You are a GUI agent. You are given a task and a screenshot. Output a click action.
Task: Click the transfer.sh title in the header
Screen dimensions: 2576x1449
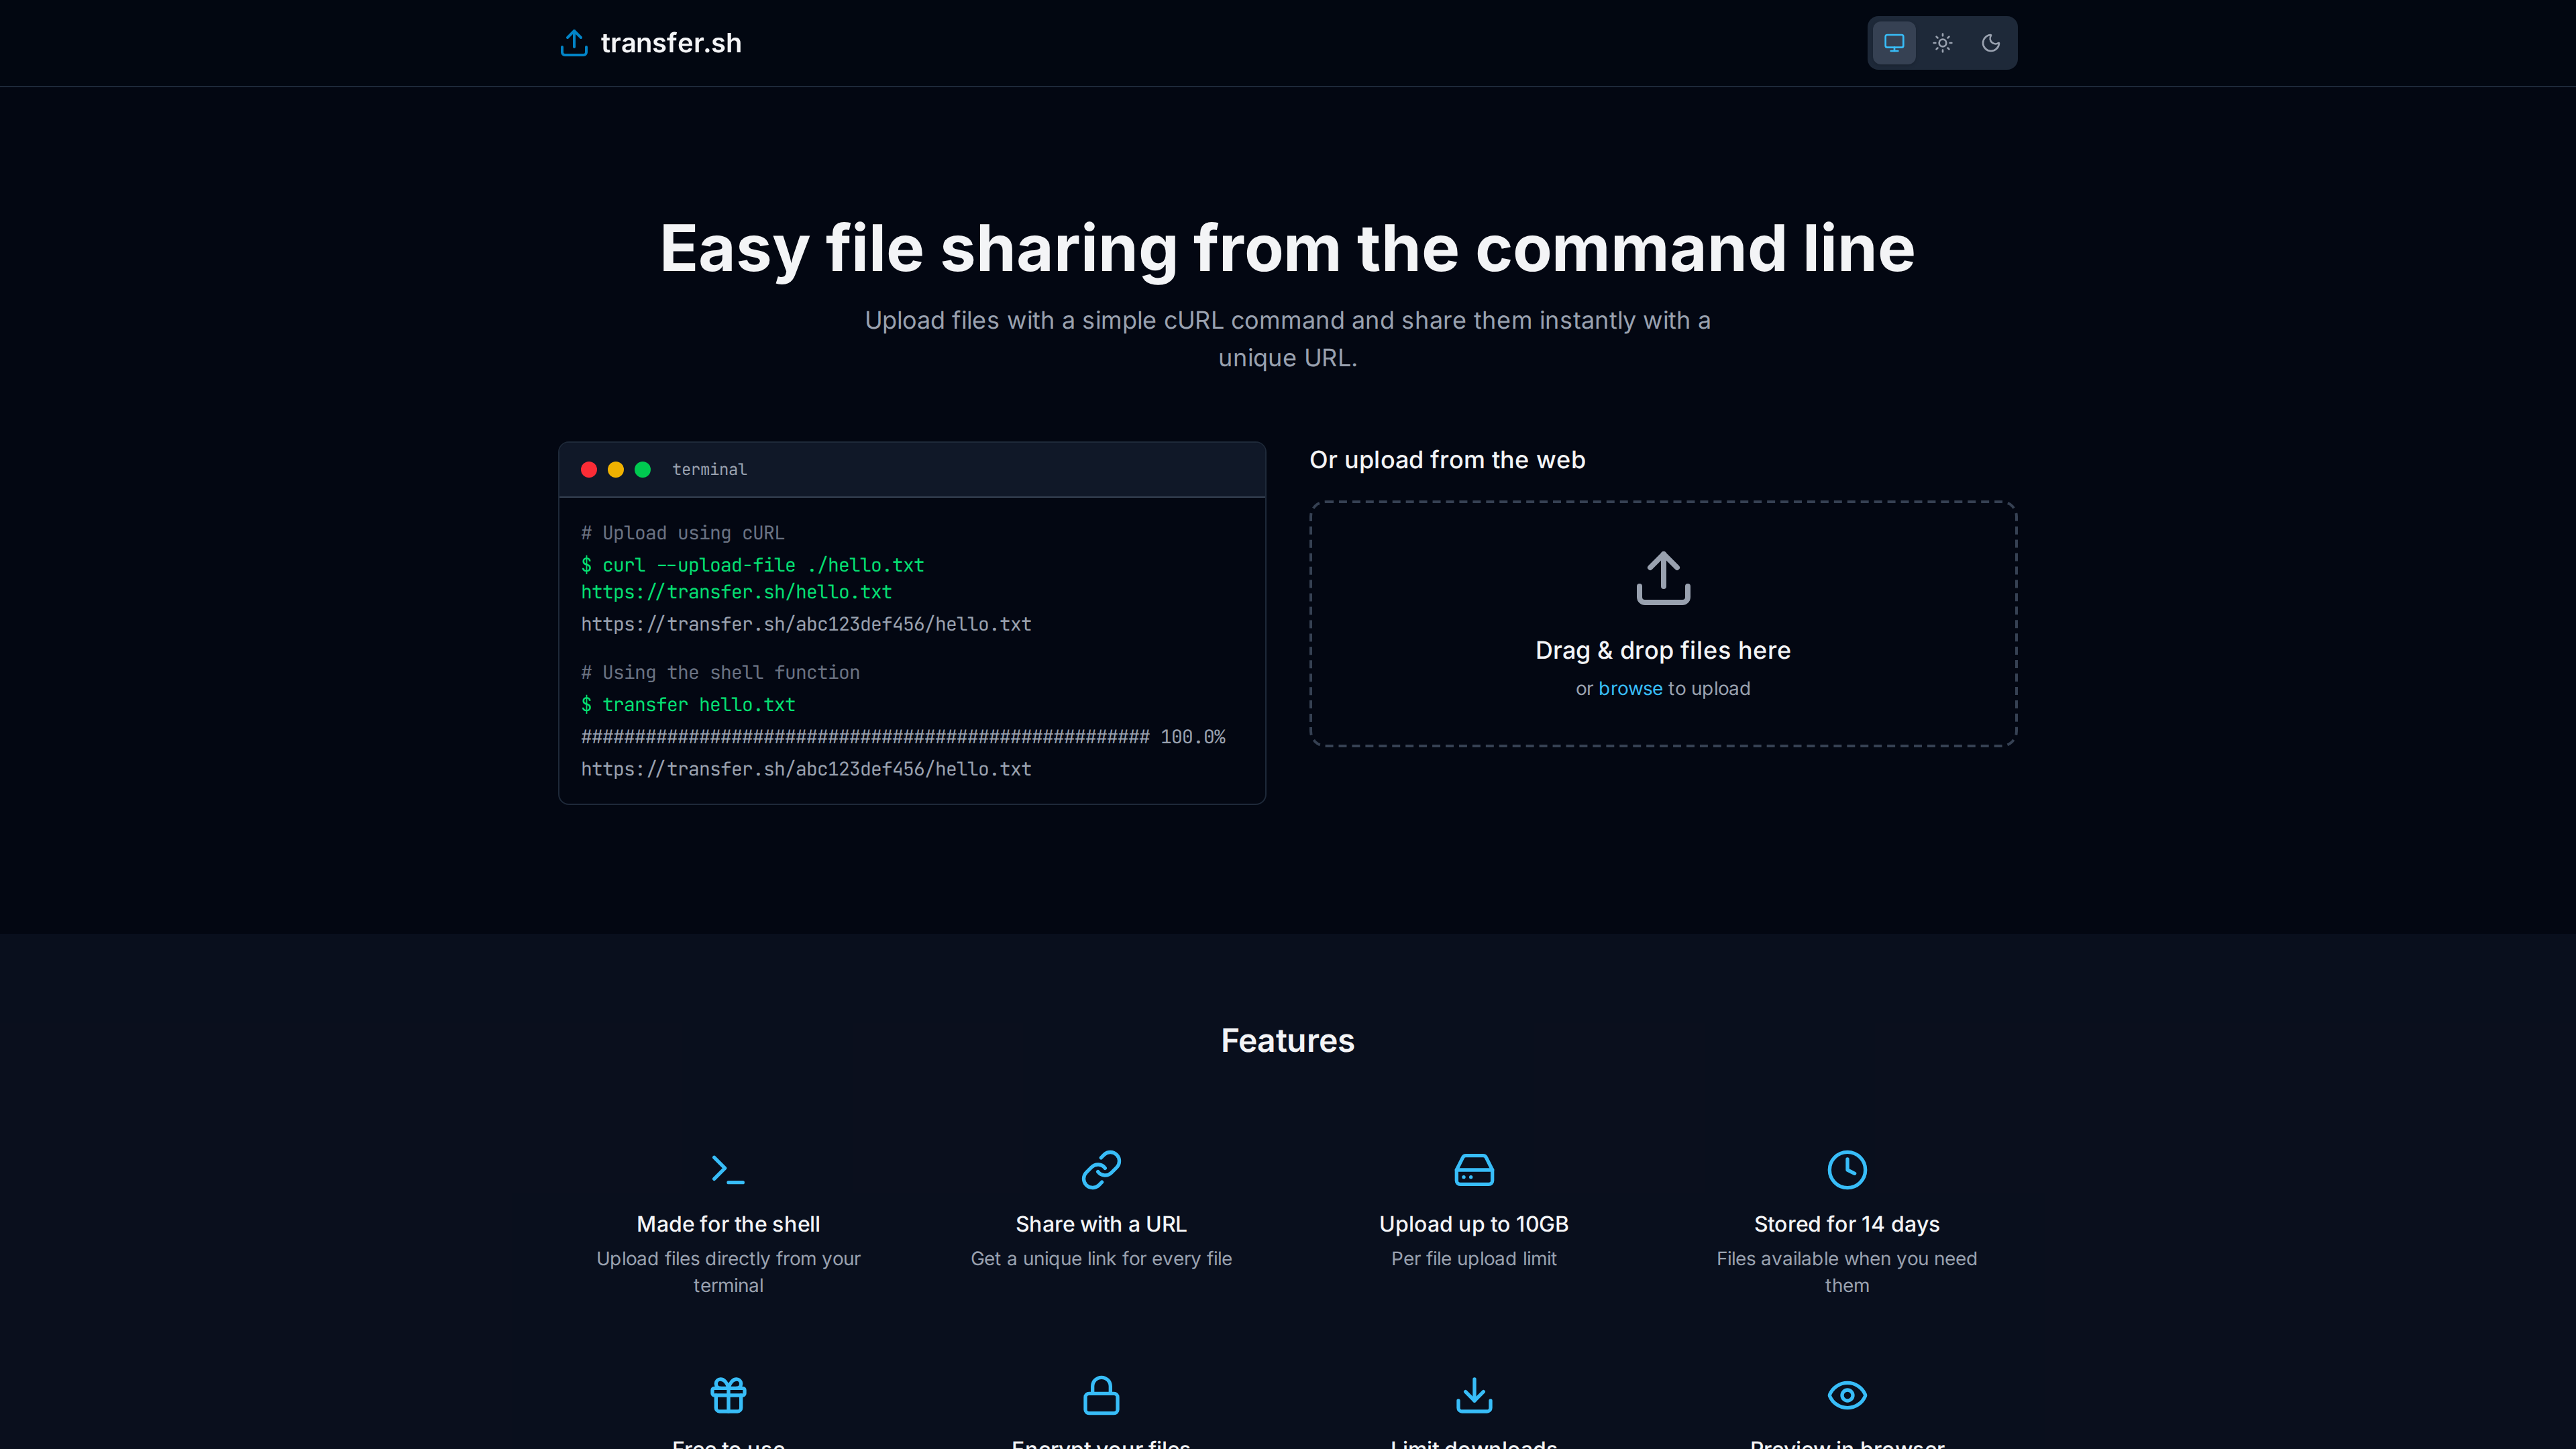671,42
